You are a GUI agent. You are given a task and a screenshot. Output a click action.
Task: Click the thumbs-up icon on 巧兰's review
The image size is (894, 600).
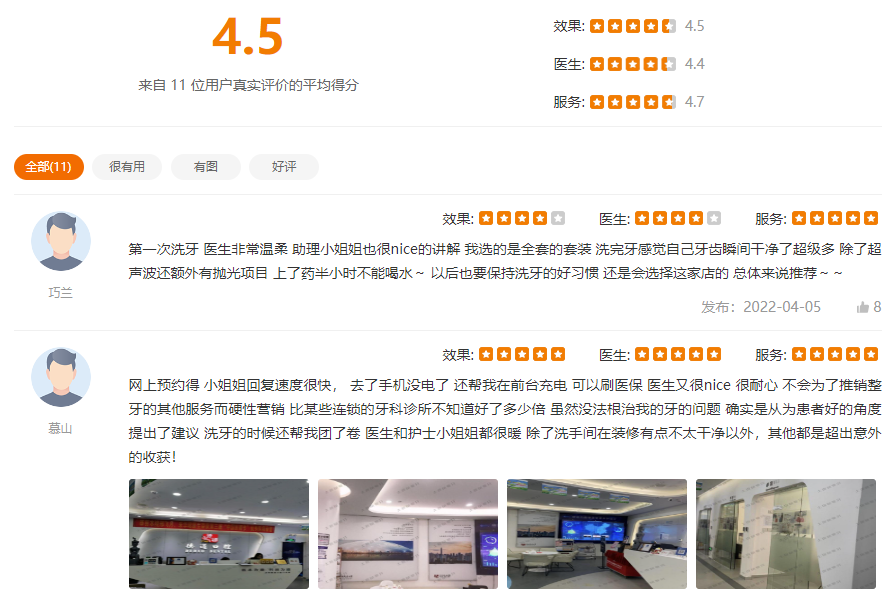tap(862, 307)
